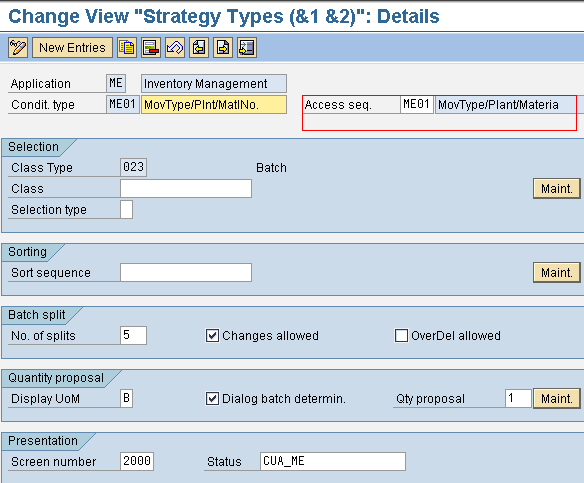
Task: Click the Undo change icon
Action: point(175,48)
